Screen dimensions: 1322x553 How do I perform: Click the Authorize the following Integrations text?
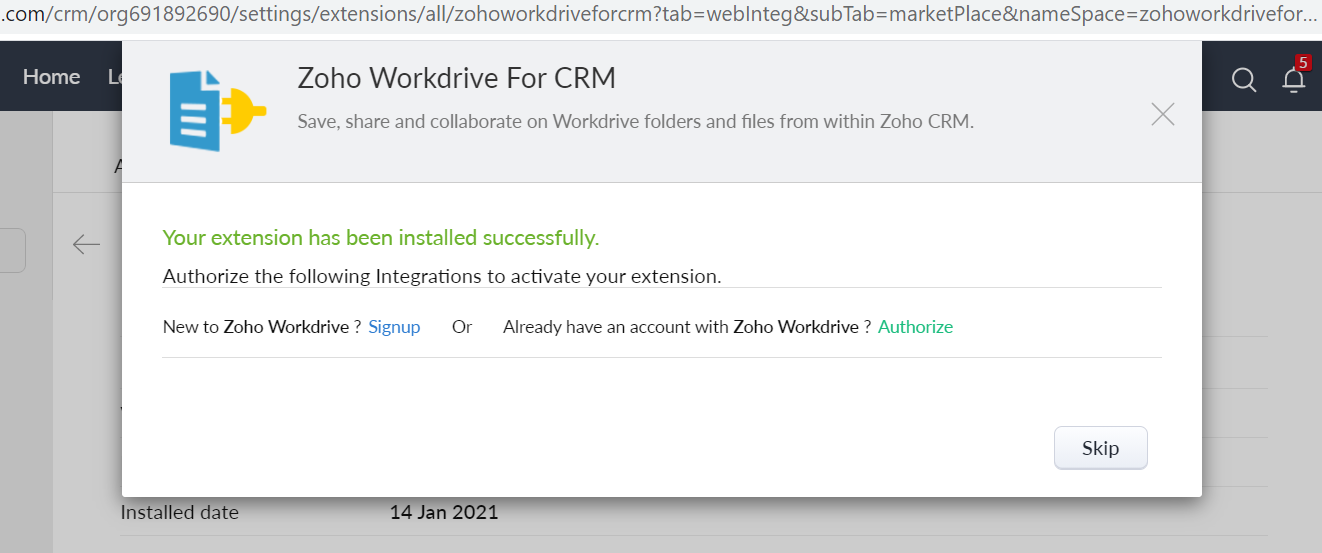coord(441,276)
